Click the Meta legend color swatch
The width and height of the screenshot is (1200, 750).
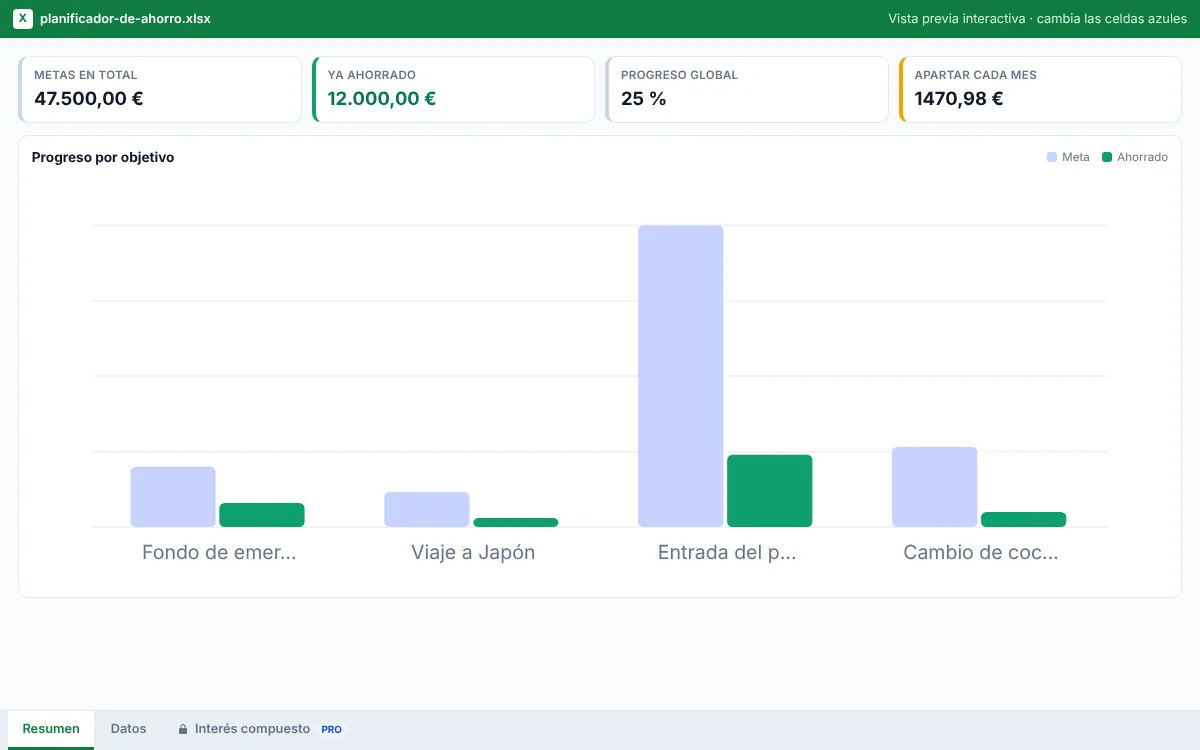click(x=1052, y=157)
